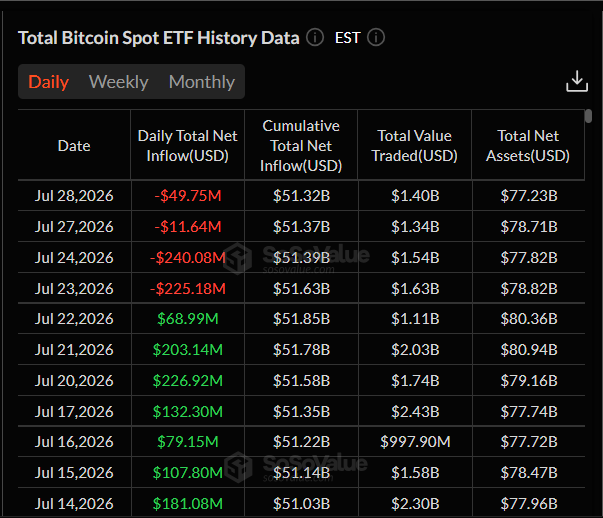Open info icon beside History Data title

click(315, 38)
